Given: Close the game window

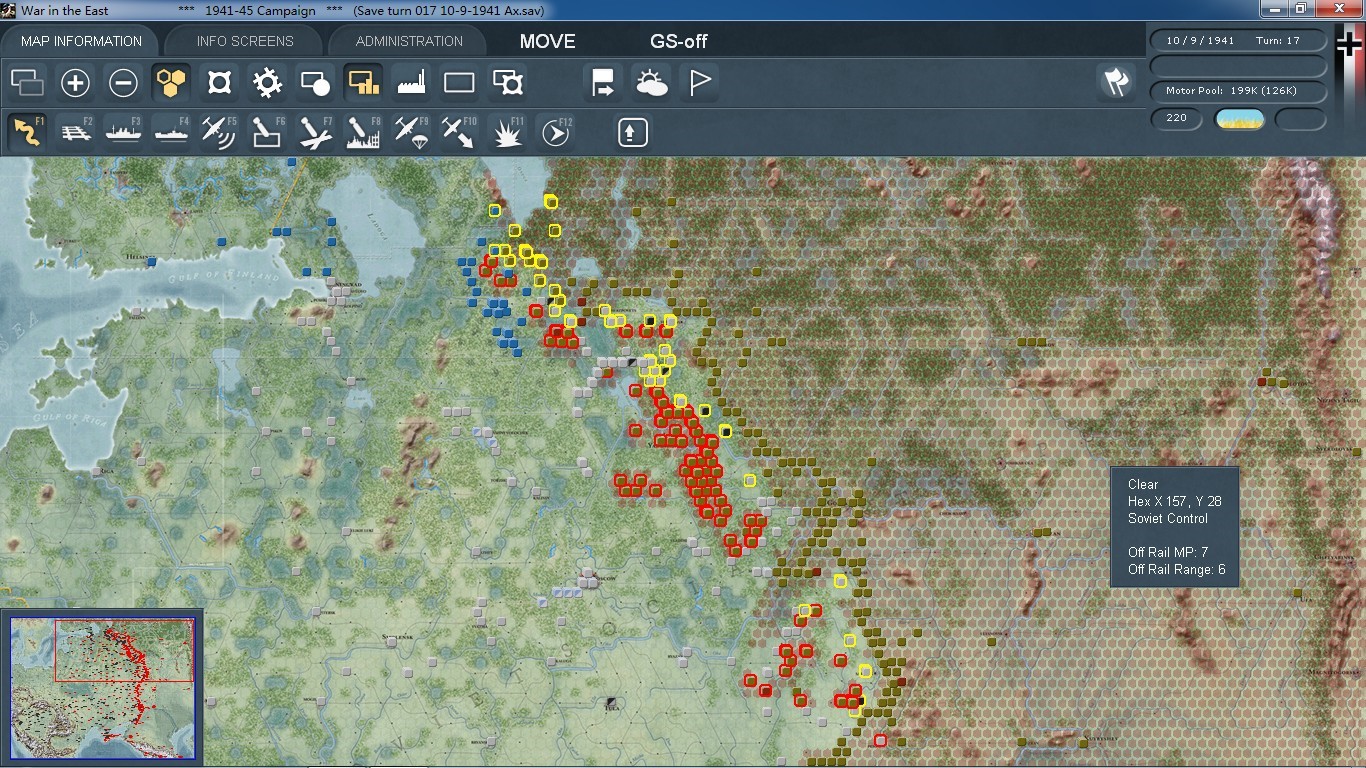Looking at the screenshot, I should pyautogui.click(x=1338, y=9).
